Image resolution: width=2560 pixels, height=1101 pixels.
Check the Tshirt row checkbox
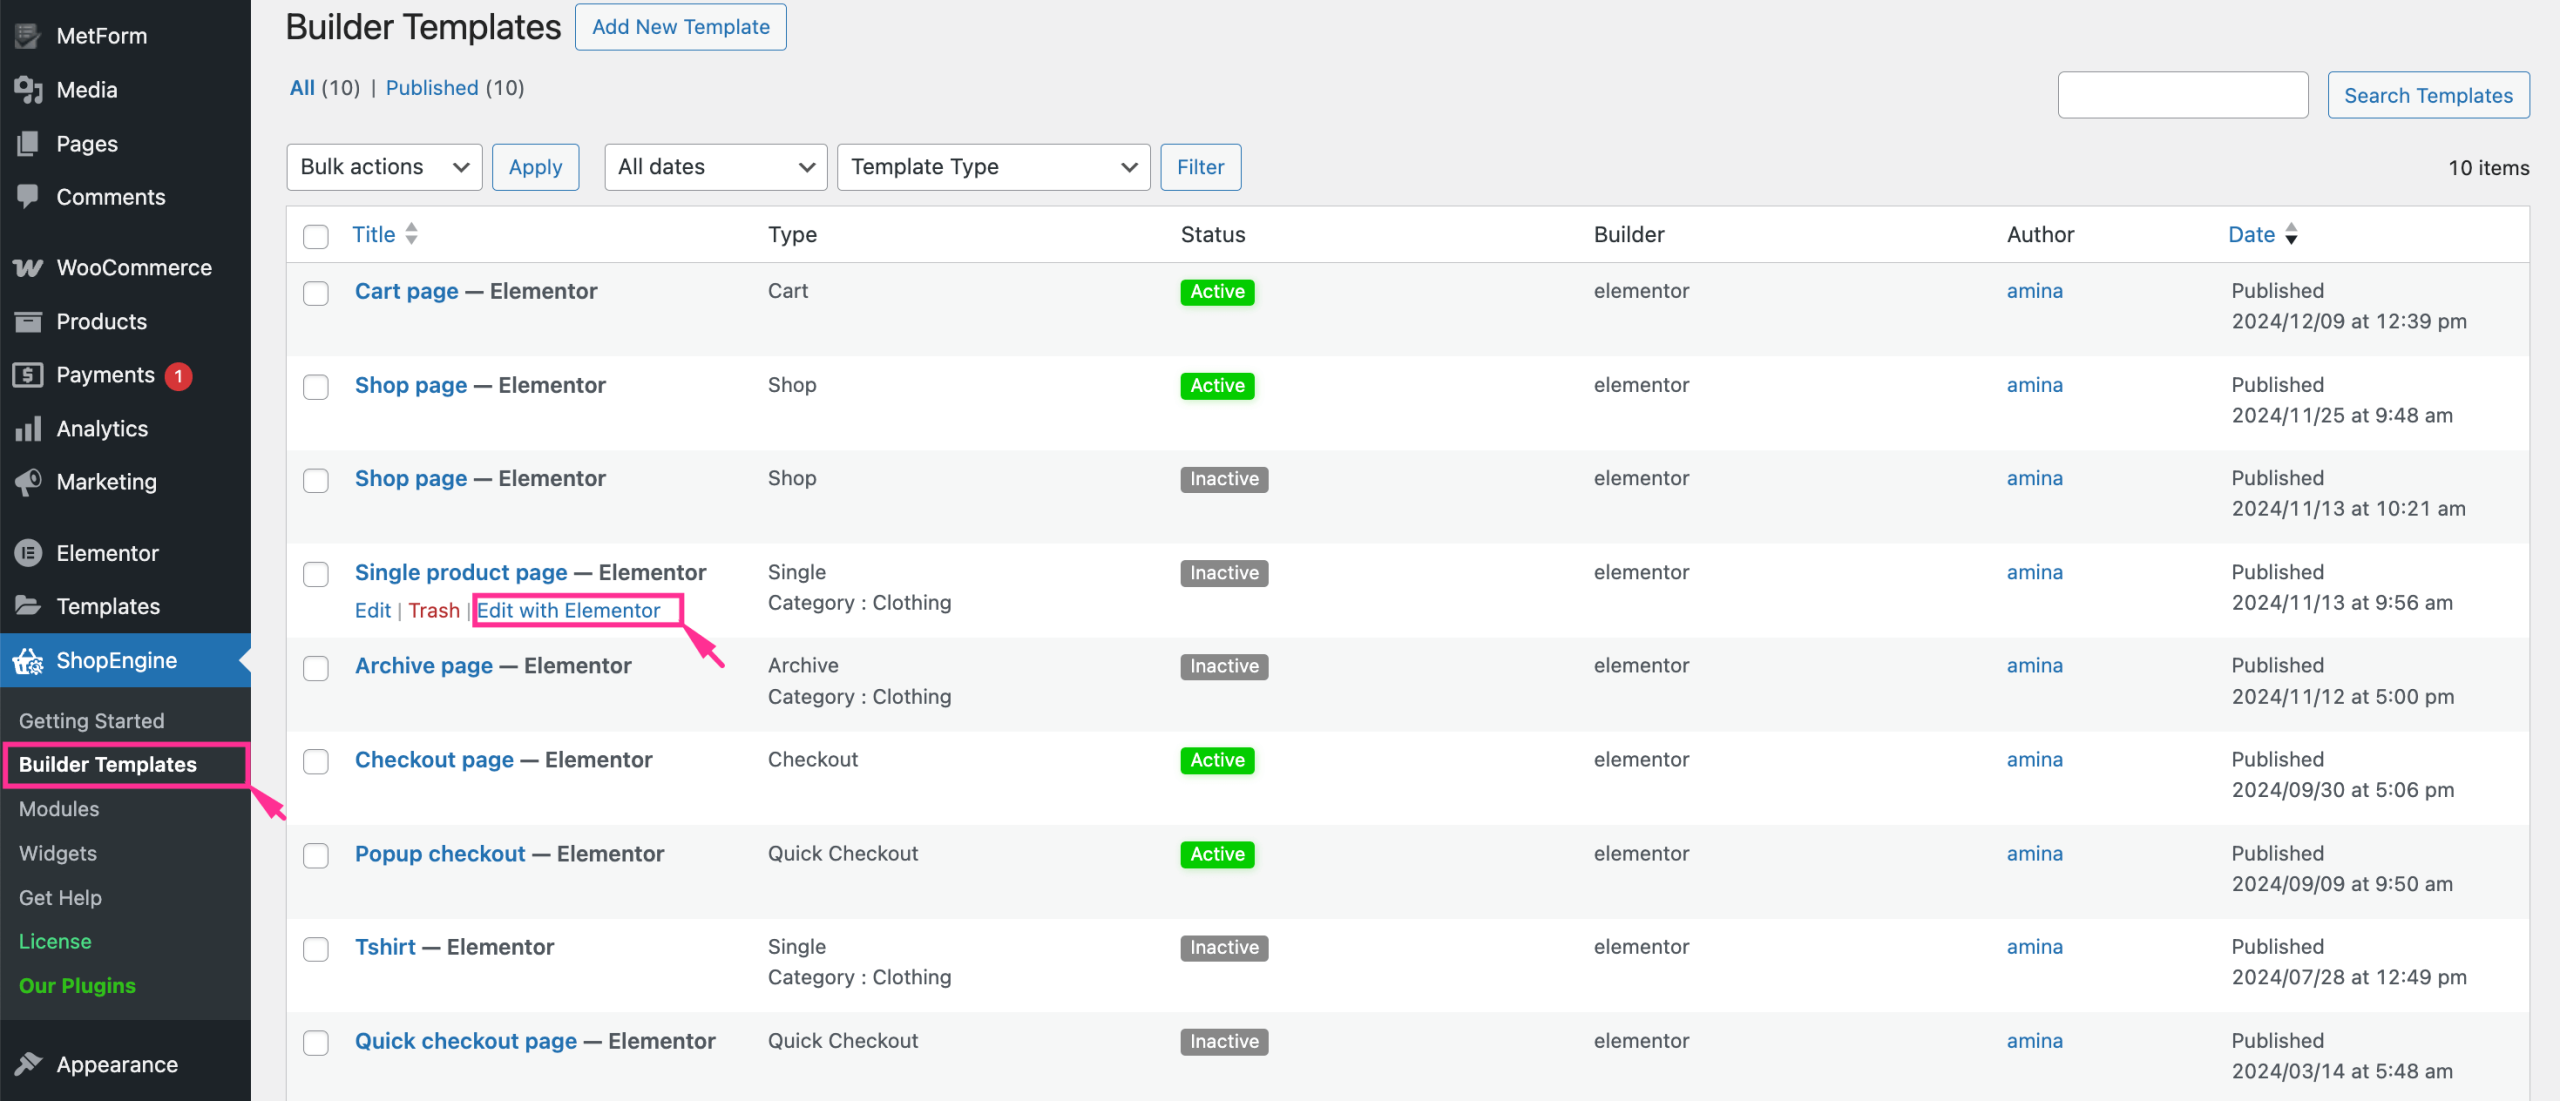[x=316, y=949]
